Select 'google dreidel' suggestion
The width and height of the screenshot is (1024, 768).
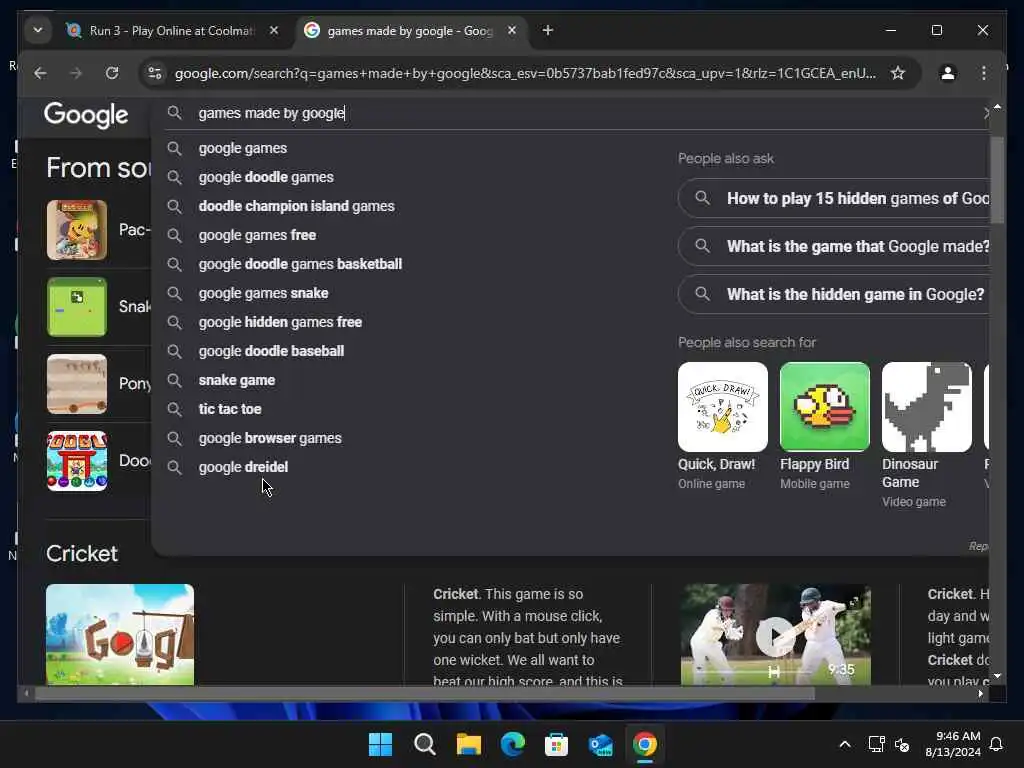[x=243, y=467]
